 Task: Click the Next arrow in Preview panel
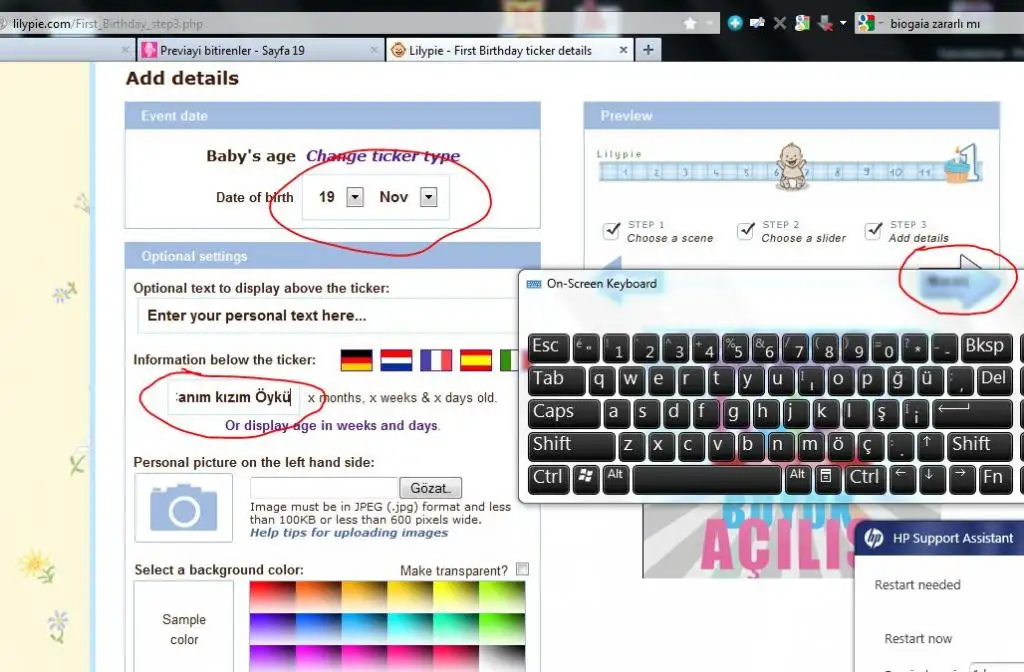pyautogui.click(x=958, y=281)
